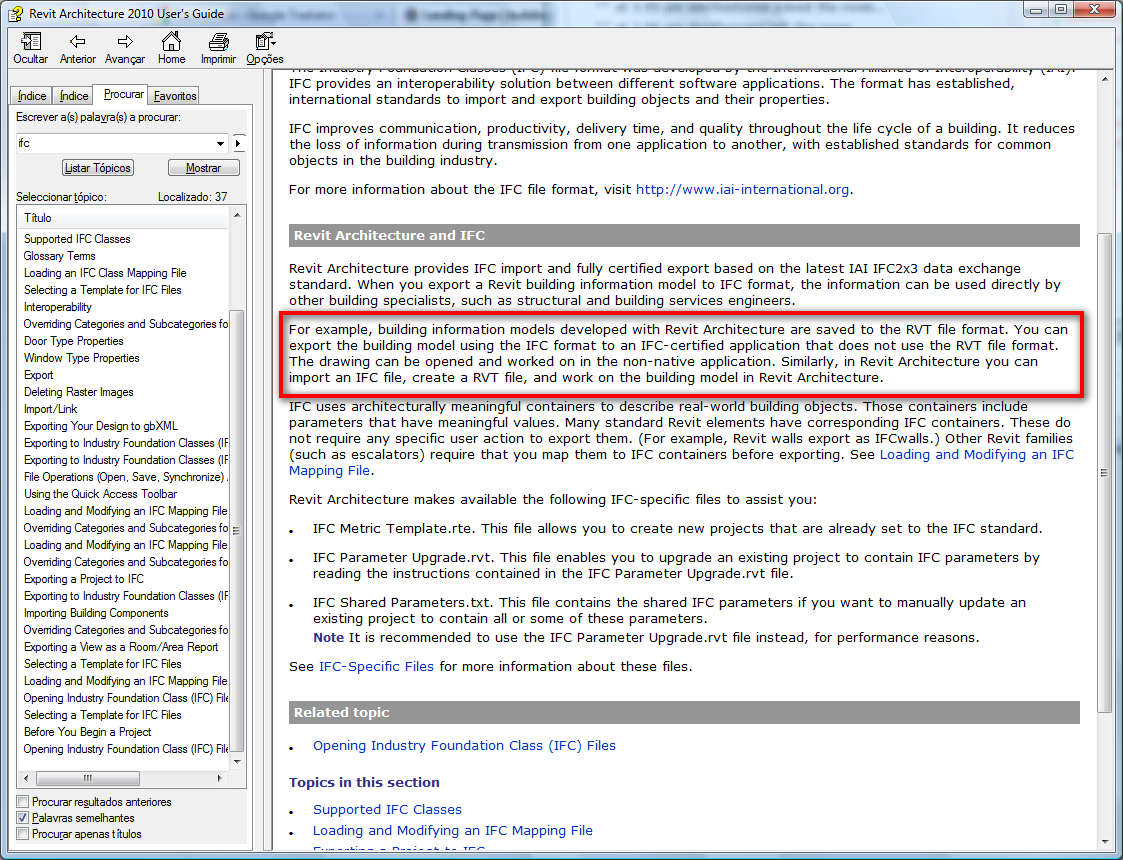Open Opening Industry Foundation Class (IFC) Files link
The width and height of the screenshot is (1123, 860).
click(x=464, y=745)
